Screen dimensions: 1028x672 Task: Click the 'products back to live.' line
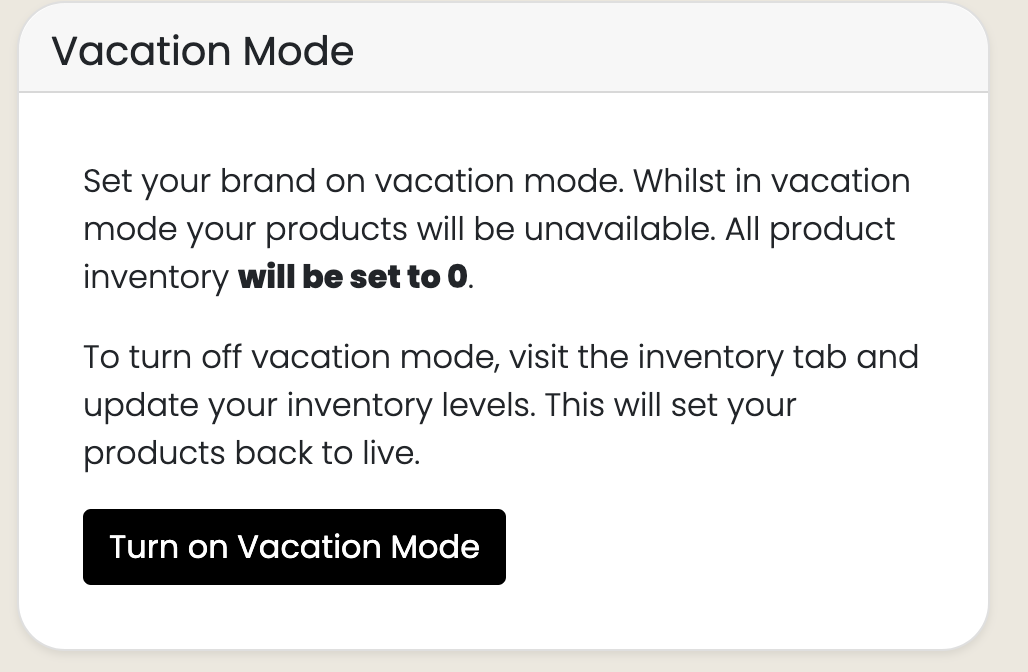pos(252,453)
